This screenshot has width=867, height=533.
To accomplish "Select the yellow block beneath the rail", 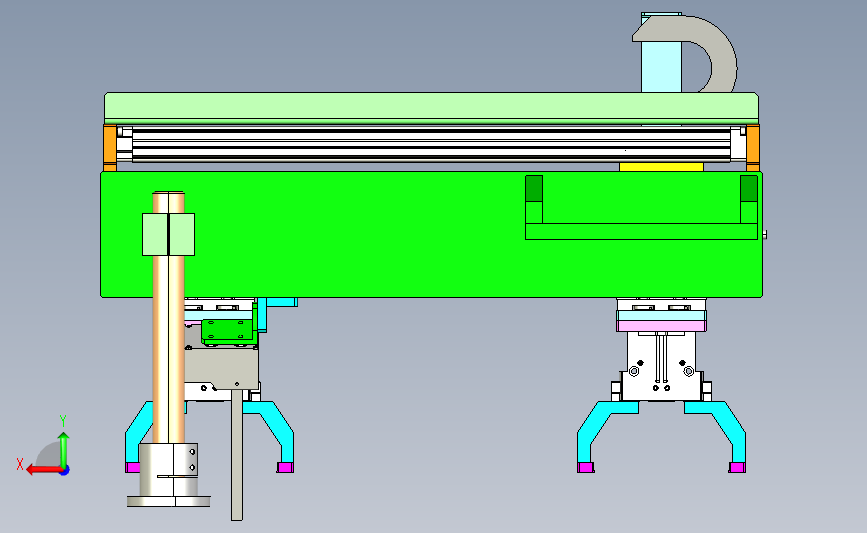I will pyautogui.click(x=661, y=167).
